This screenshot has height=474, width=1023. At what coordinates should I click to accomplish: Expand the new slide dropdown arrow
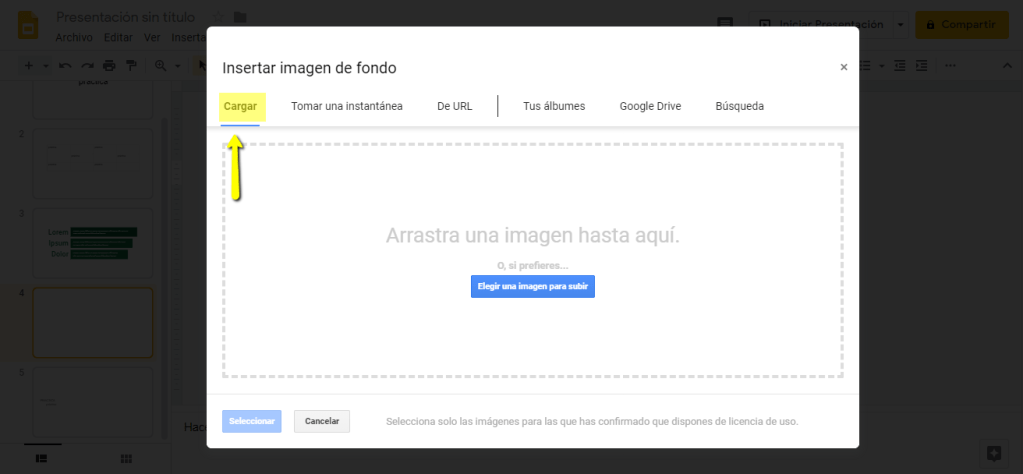pyautogui.click(x=45, y=66)
